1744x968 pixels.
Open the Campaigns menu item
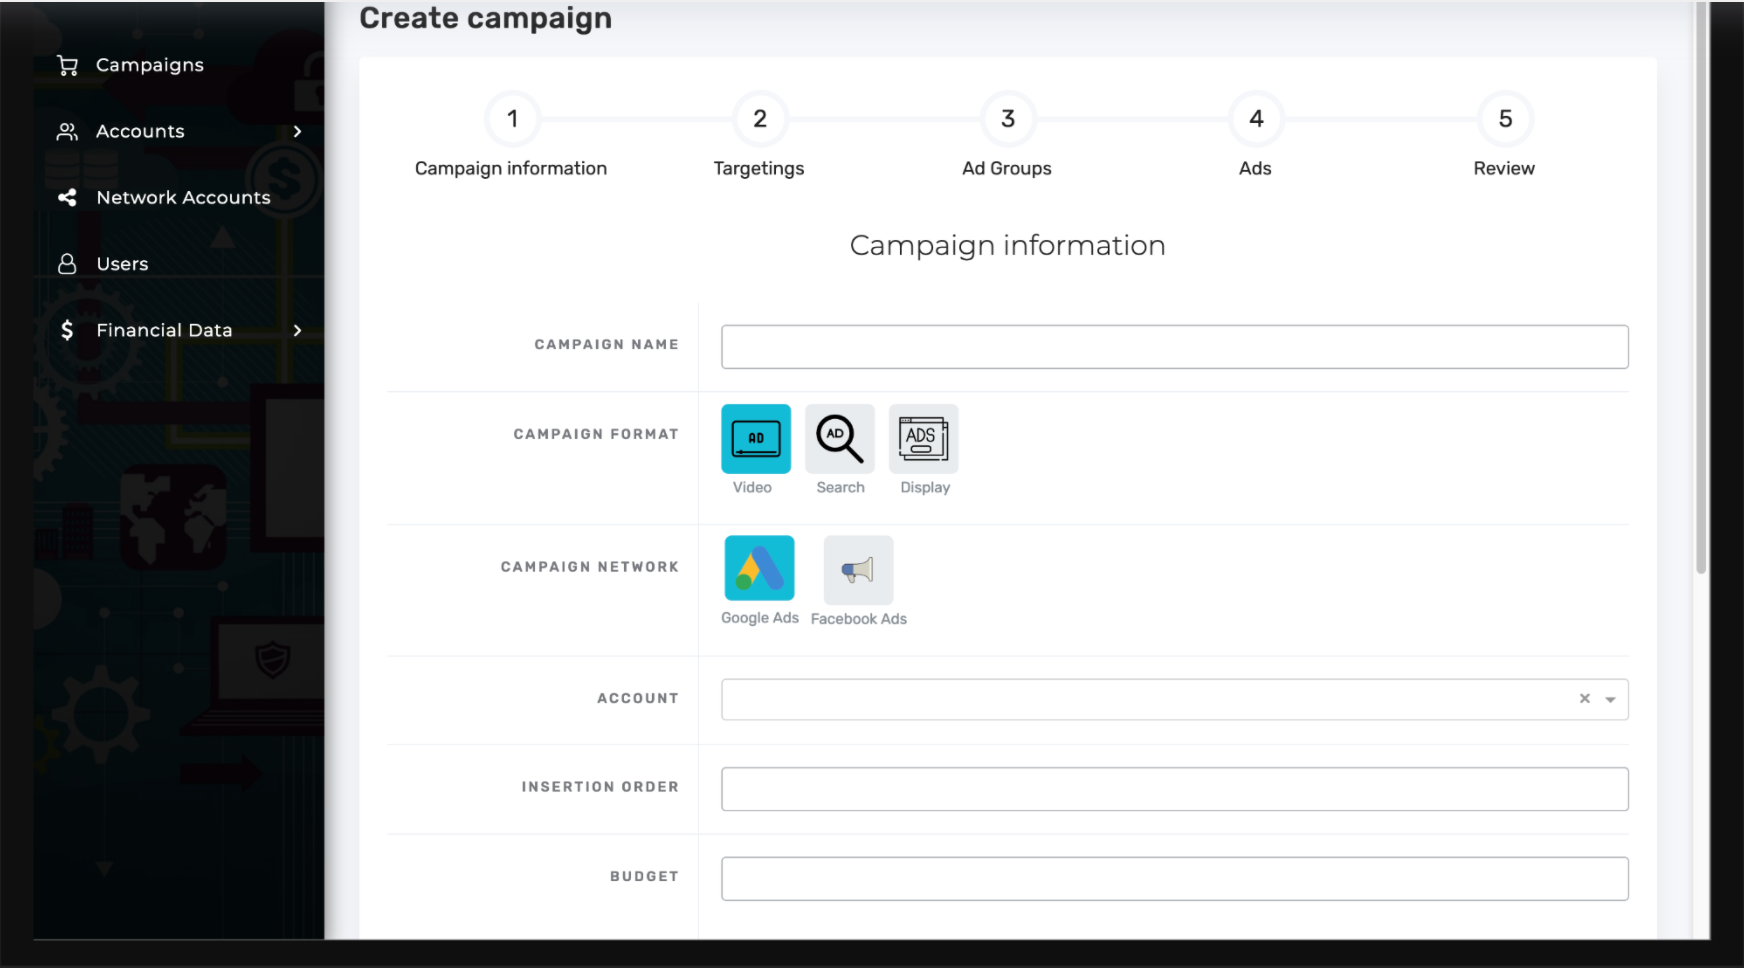pos(150,64)
